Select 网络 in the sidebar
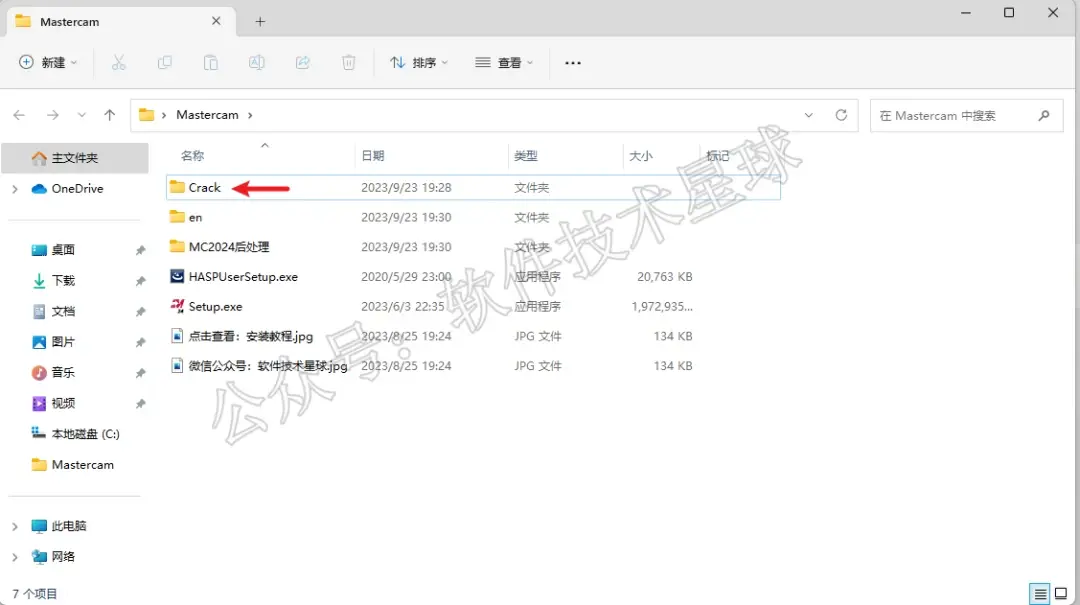Viewport: 1080px width, 605px height. [63, 557]
